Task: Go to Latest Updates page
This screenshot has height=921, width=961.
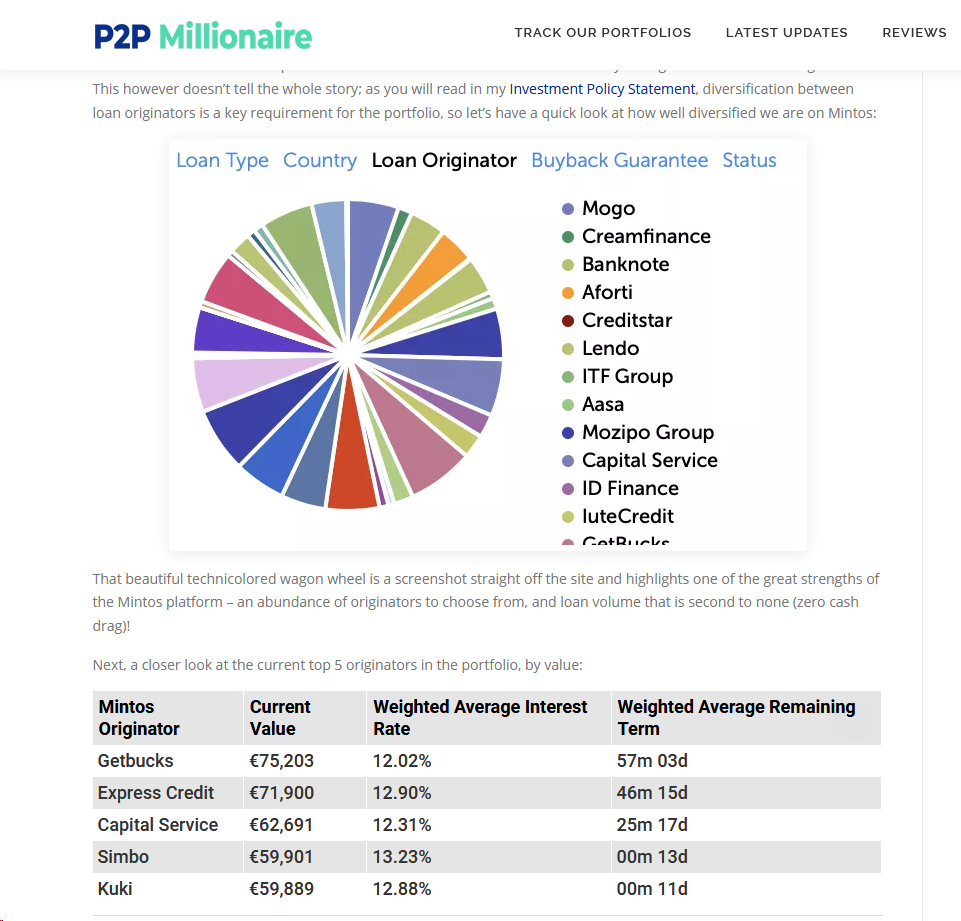Action: click(x=786, y=33)
